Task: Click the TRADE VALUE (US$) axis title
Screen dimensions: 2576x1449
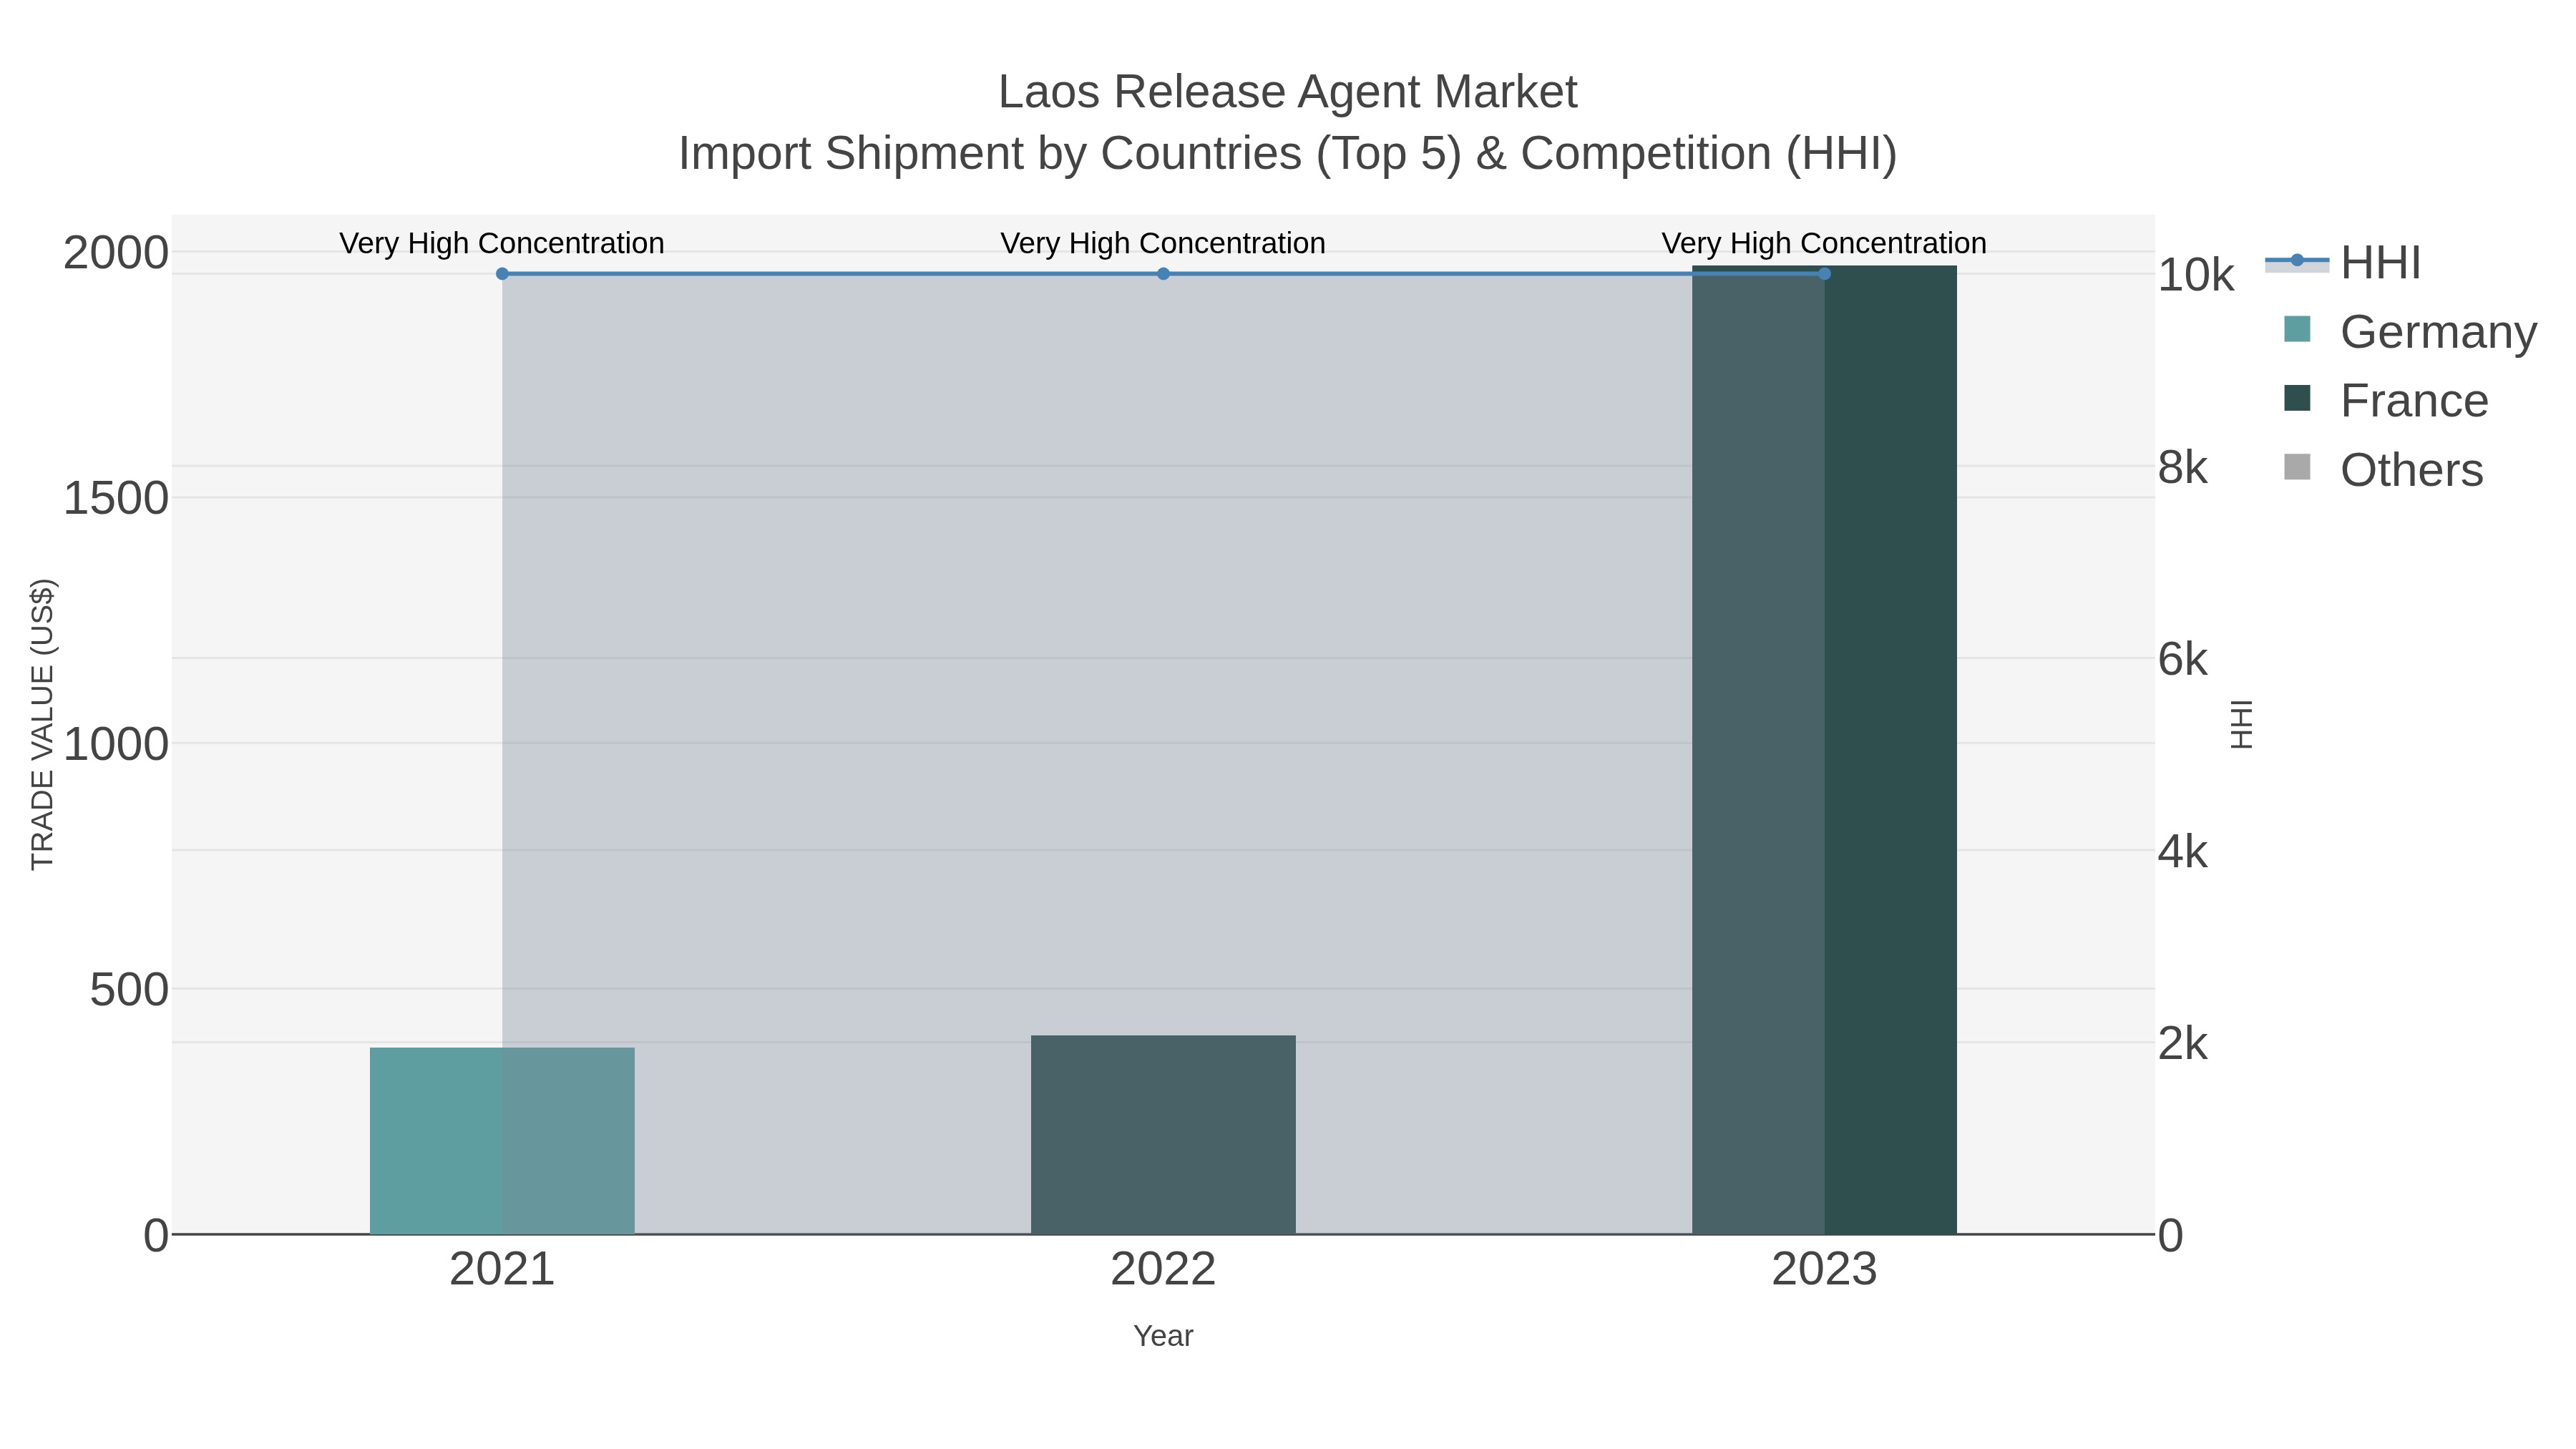Action: click(43, 724)
